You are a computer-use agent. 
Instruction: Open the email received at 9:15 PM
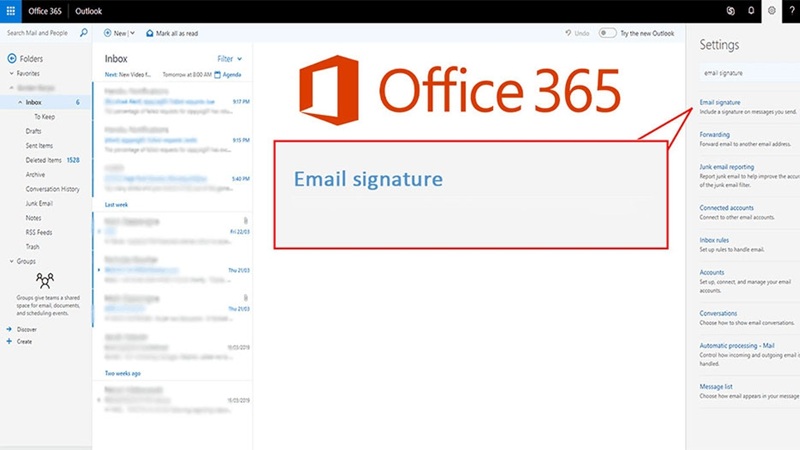point(173,140)
